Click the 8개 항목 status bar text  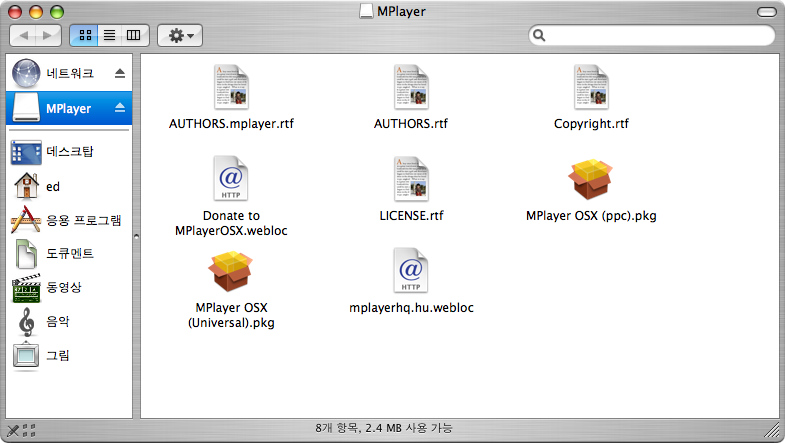383,428
